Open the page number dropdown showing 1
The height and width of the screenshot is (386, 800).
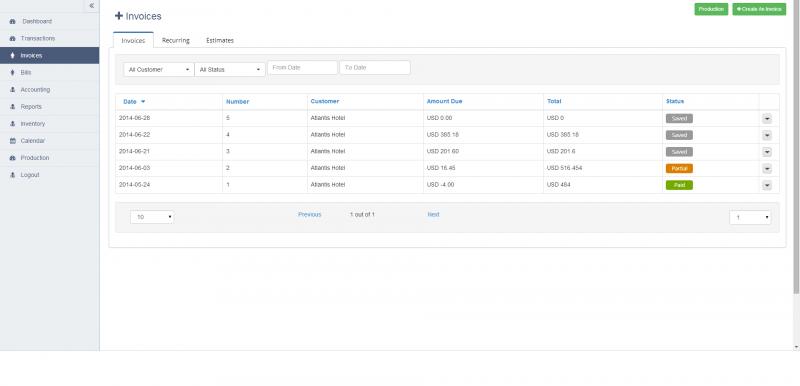click(x=750, y=218)
